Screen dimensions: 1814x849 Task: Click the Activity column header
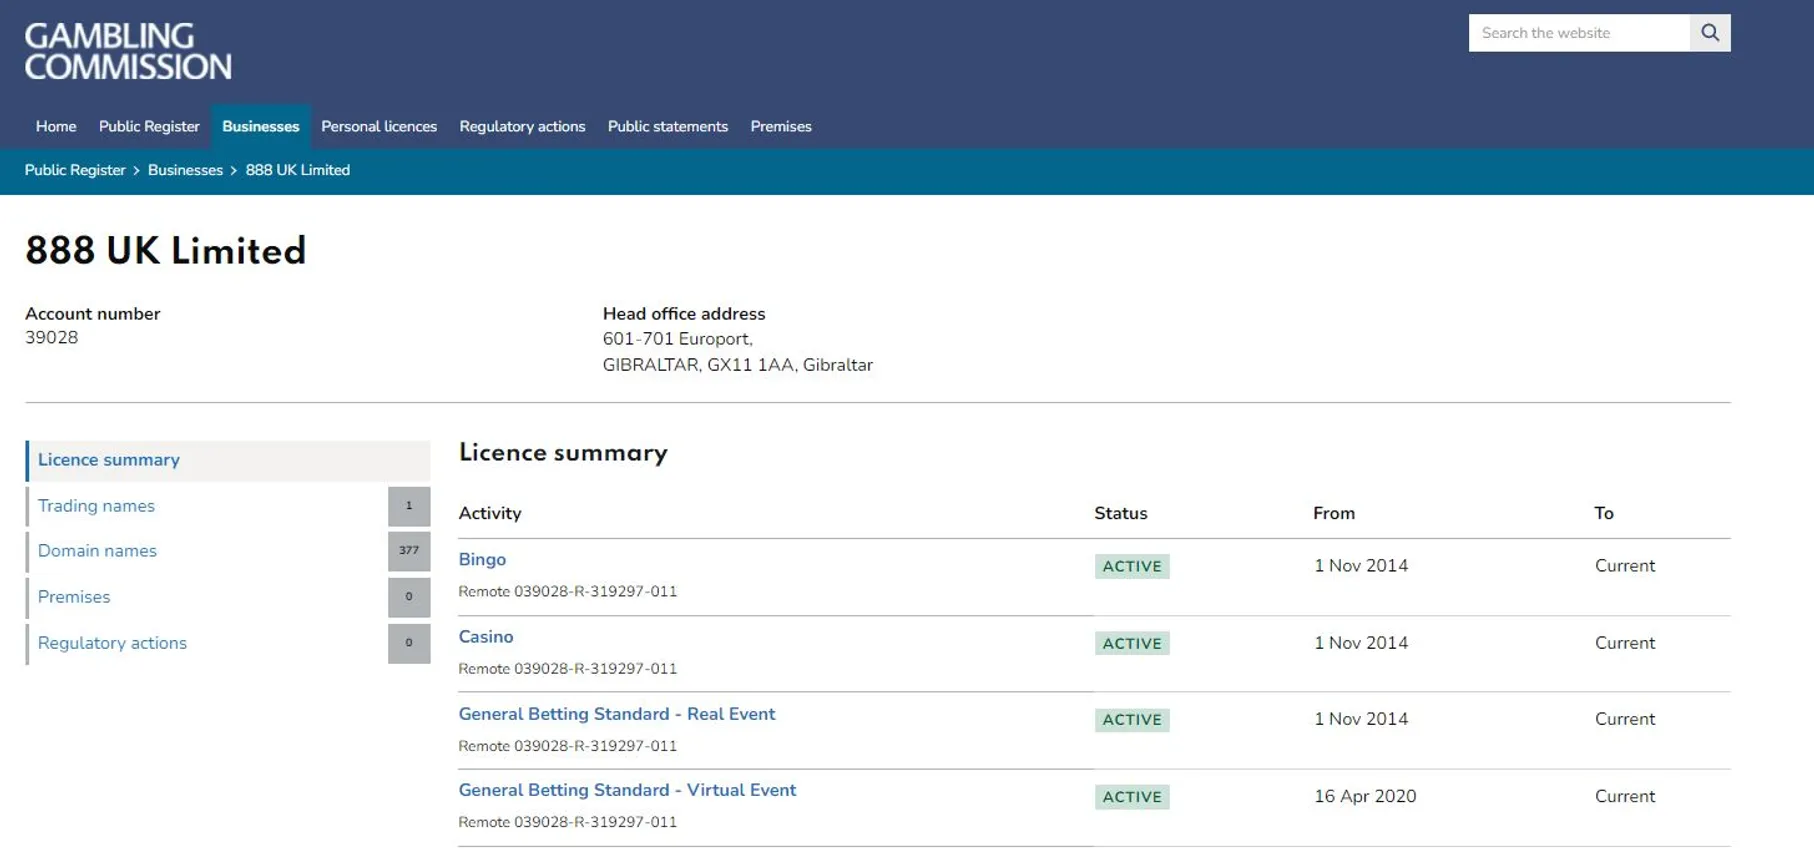coord(490,513)
